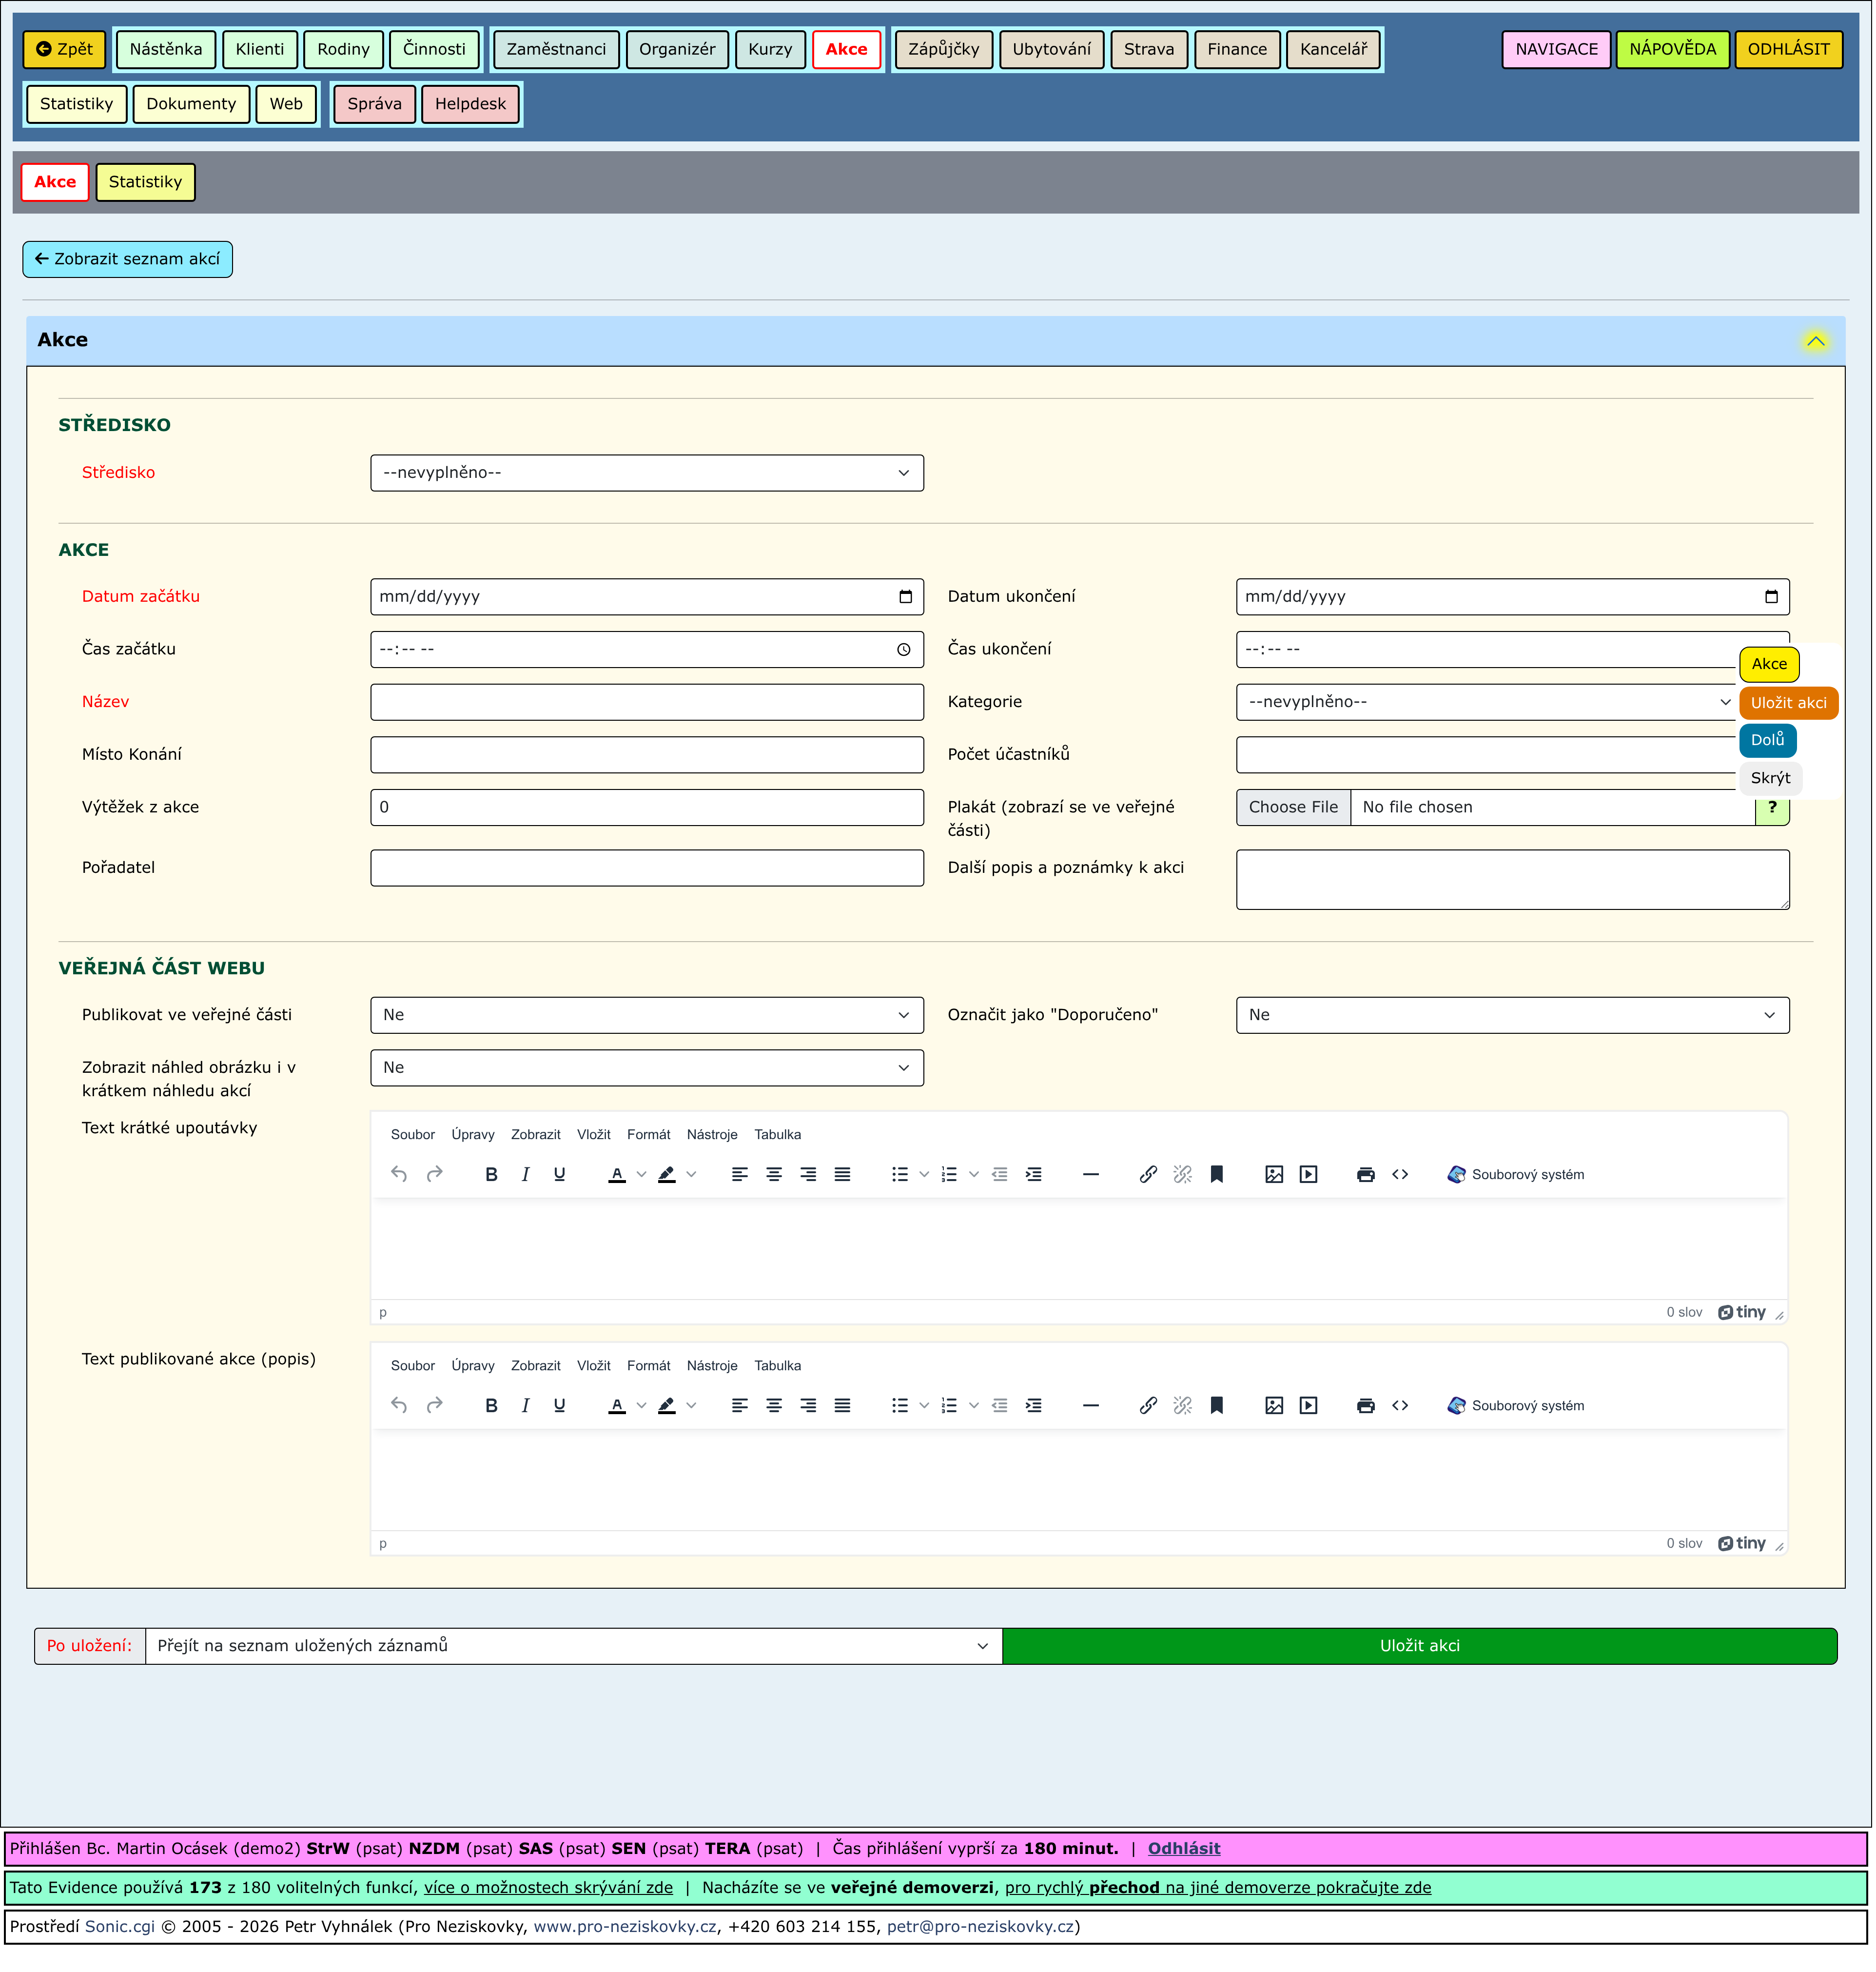Click bullet list icon in short teaser editor

[x=899, y=1174]
